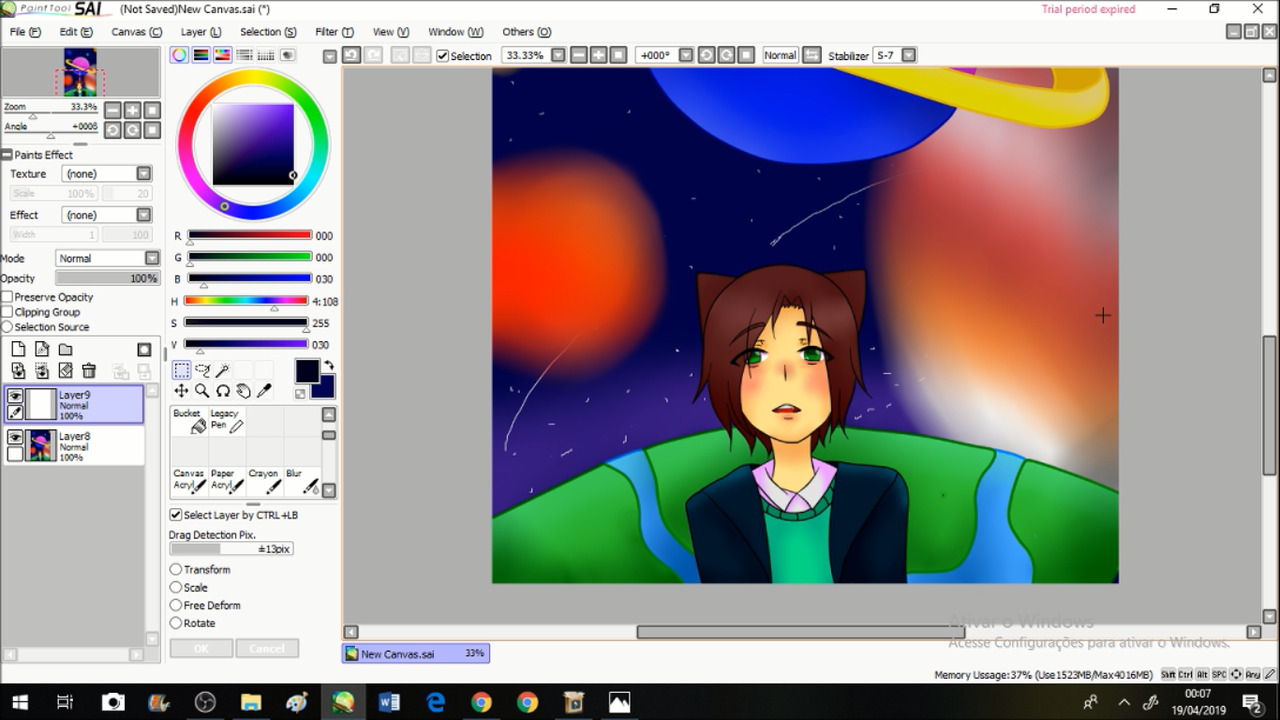Select the Zoom magnifier tool
The image size is (1280, 720).
(x=202, y=391)
